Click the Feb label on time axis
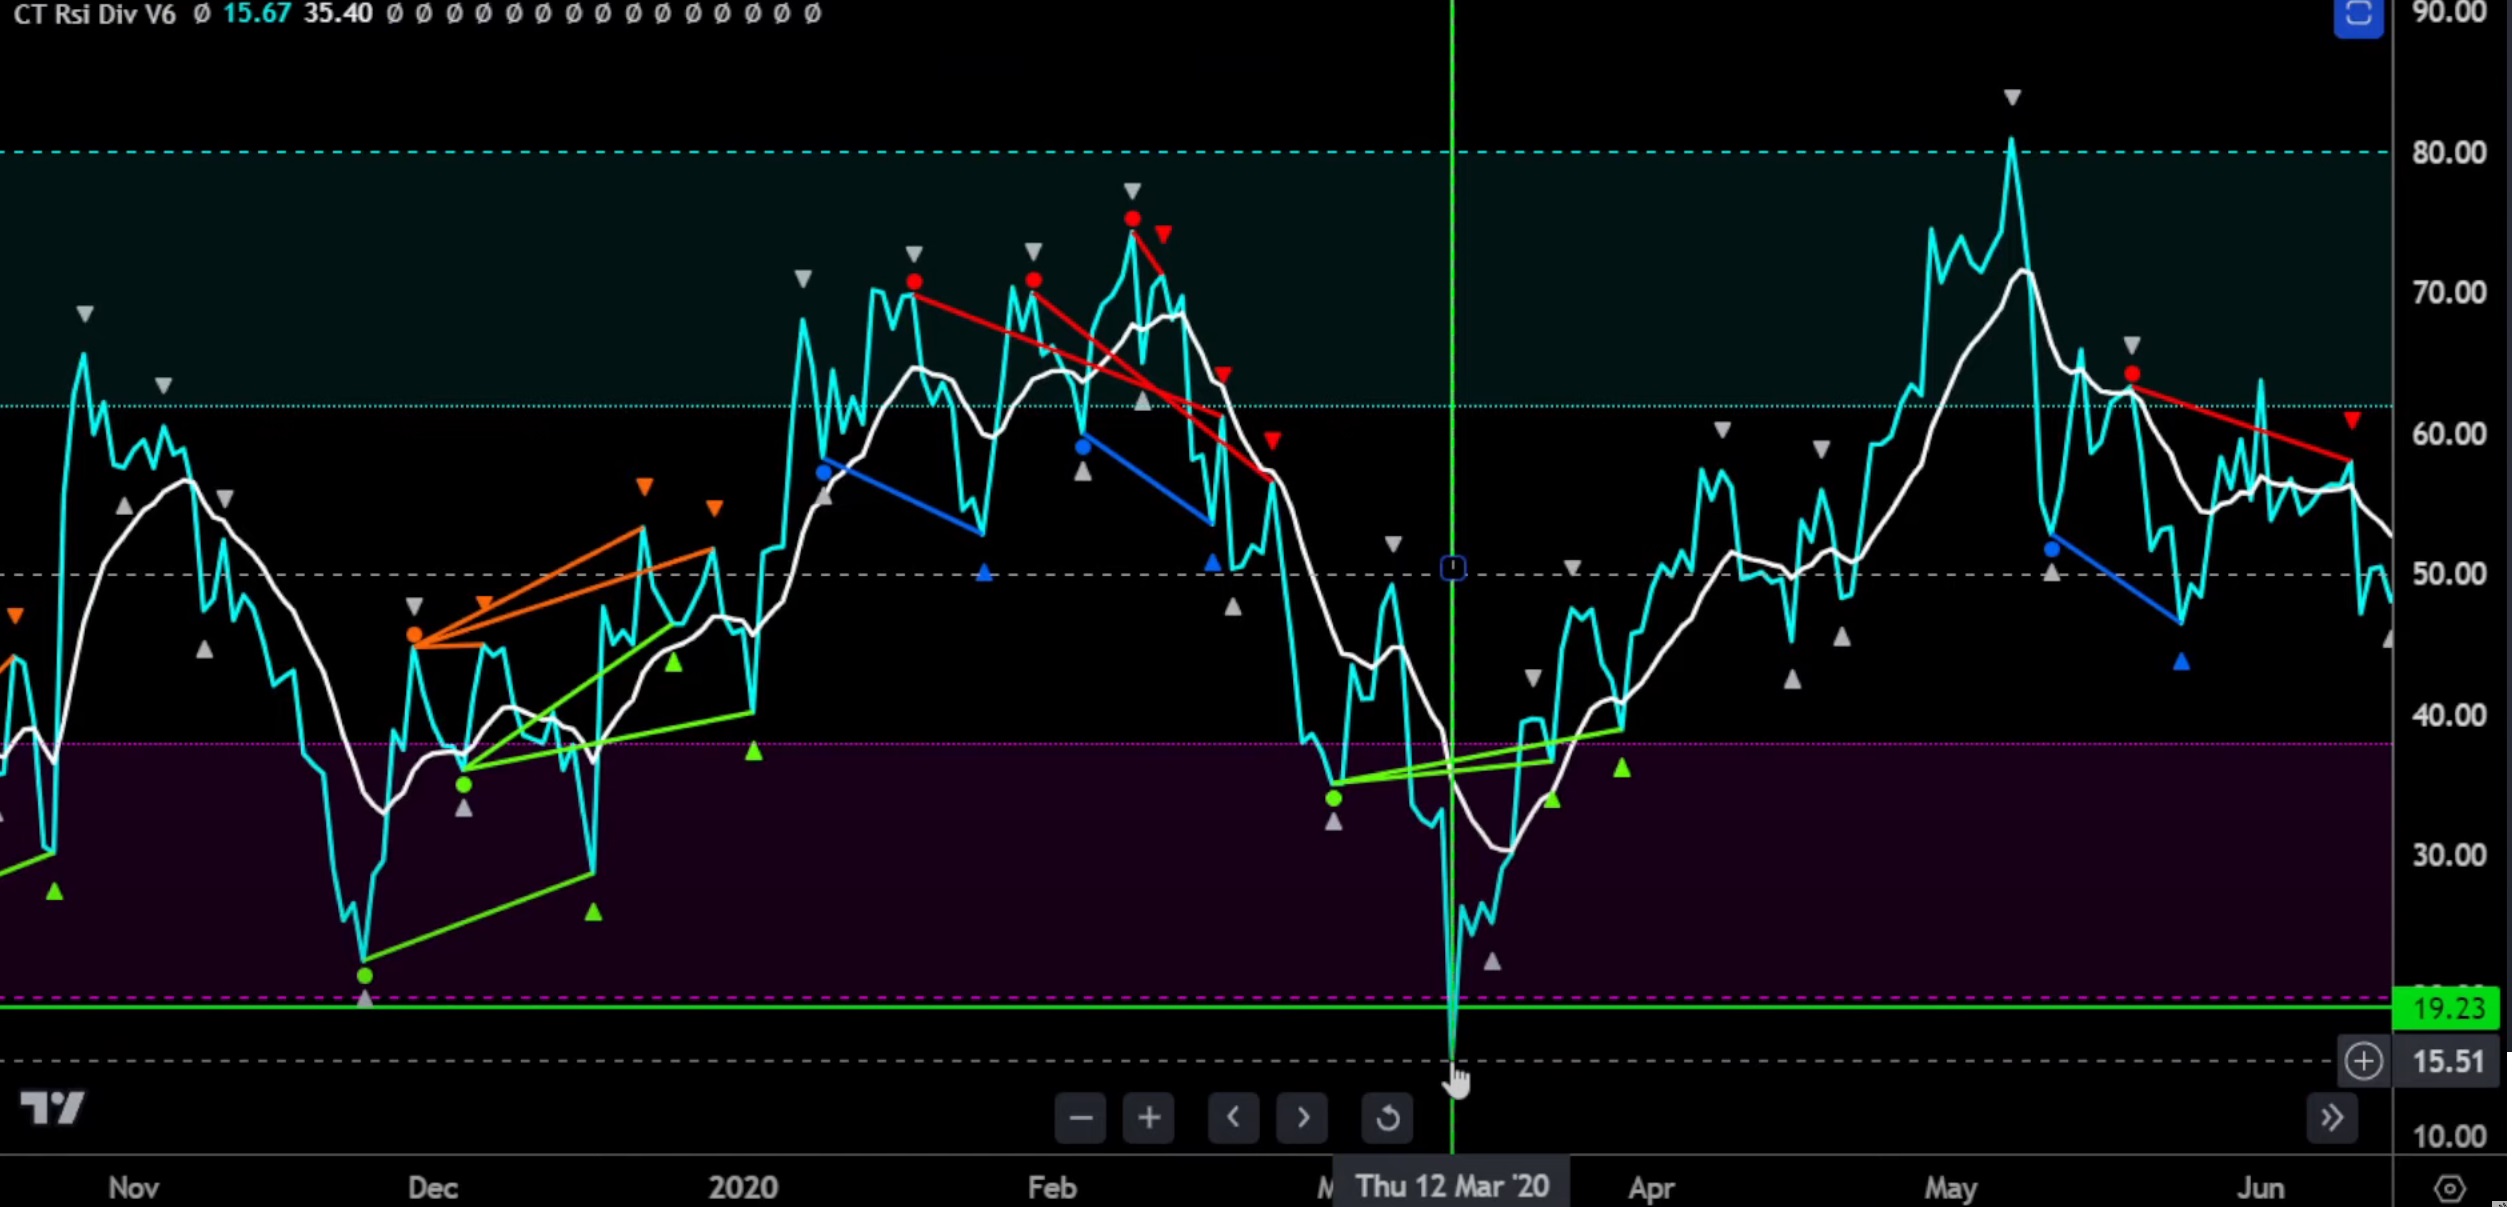The height and width of the screenshot is (1207, 2512). click(1052, 1187)
